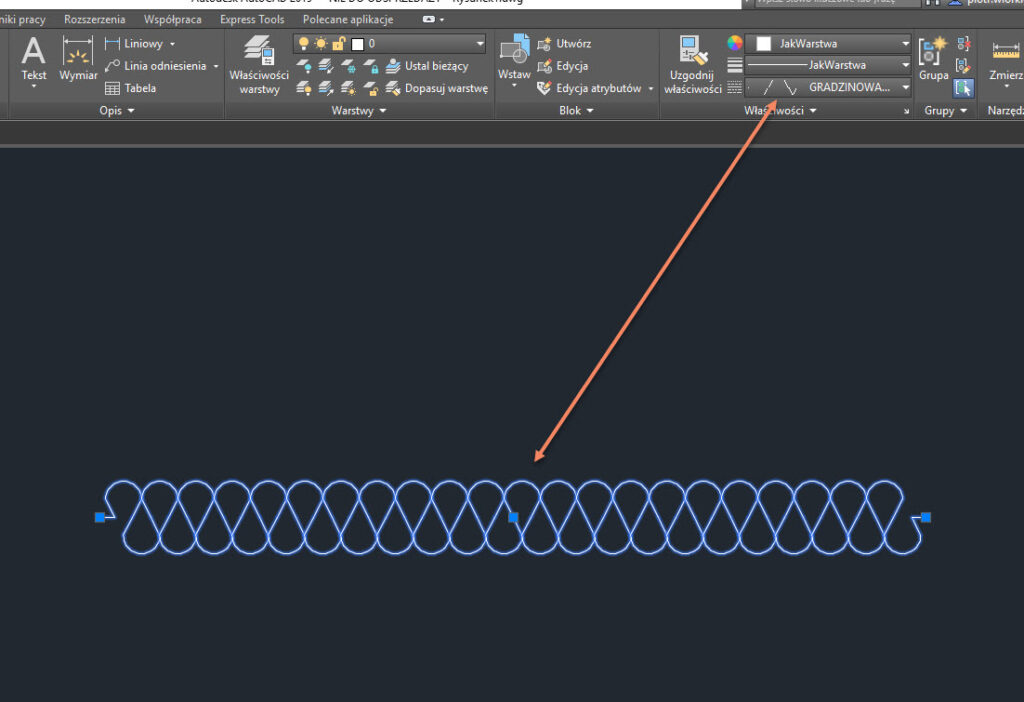Select the Tekst (text) tool

[34, 60]
